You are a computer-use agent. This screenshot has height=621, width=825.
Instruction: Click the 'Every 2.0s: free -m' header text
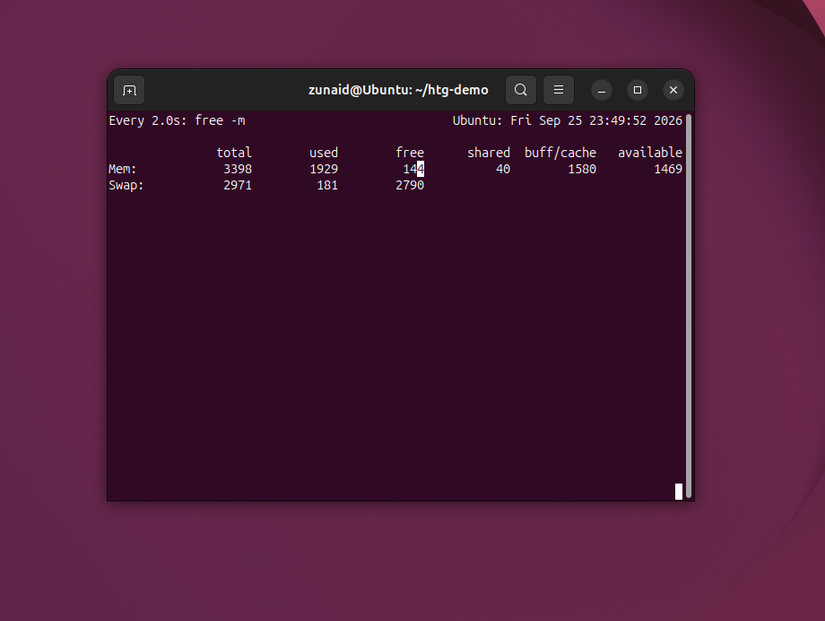(x=177, y=121)
